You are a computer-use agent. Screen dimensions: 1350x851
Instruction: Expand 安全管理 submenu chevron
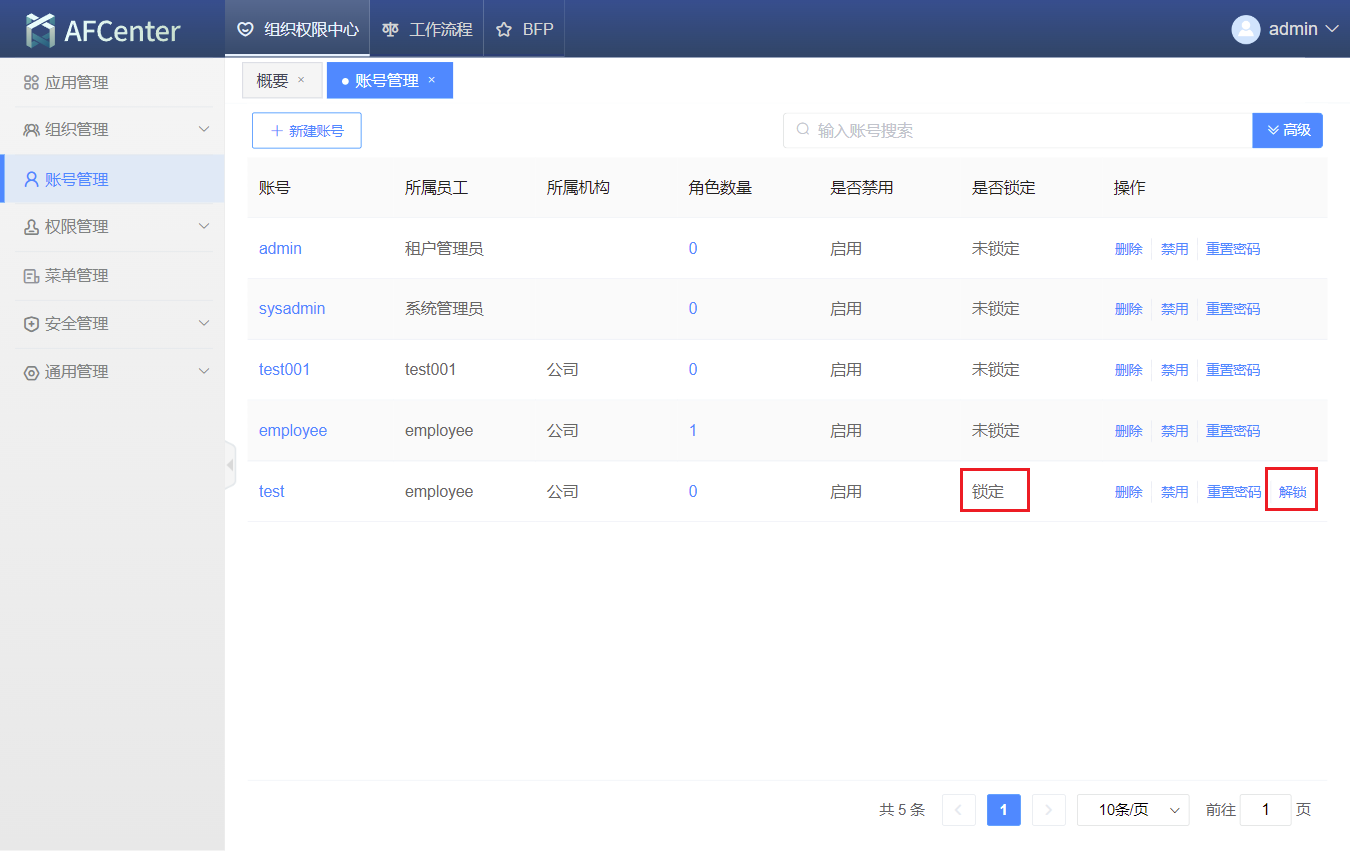coord(204,324)
